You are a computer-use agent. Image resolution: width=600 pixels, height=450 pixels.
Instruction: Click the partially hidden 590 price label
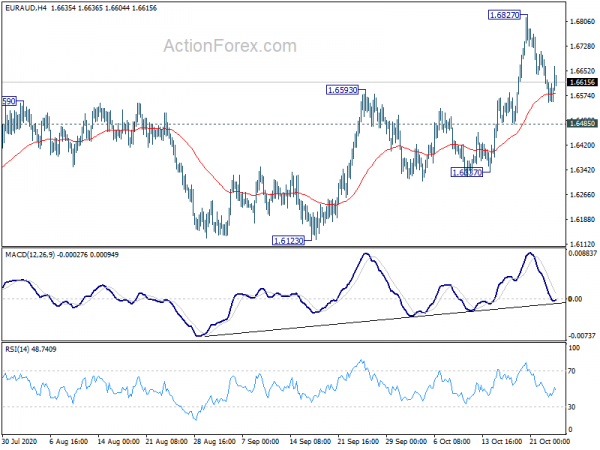pyautogui.click(x=9, y=101)
